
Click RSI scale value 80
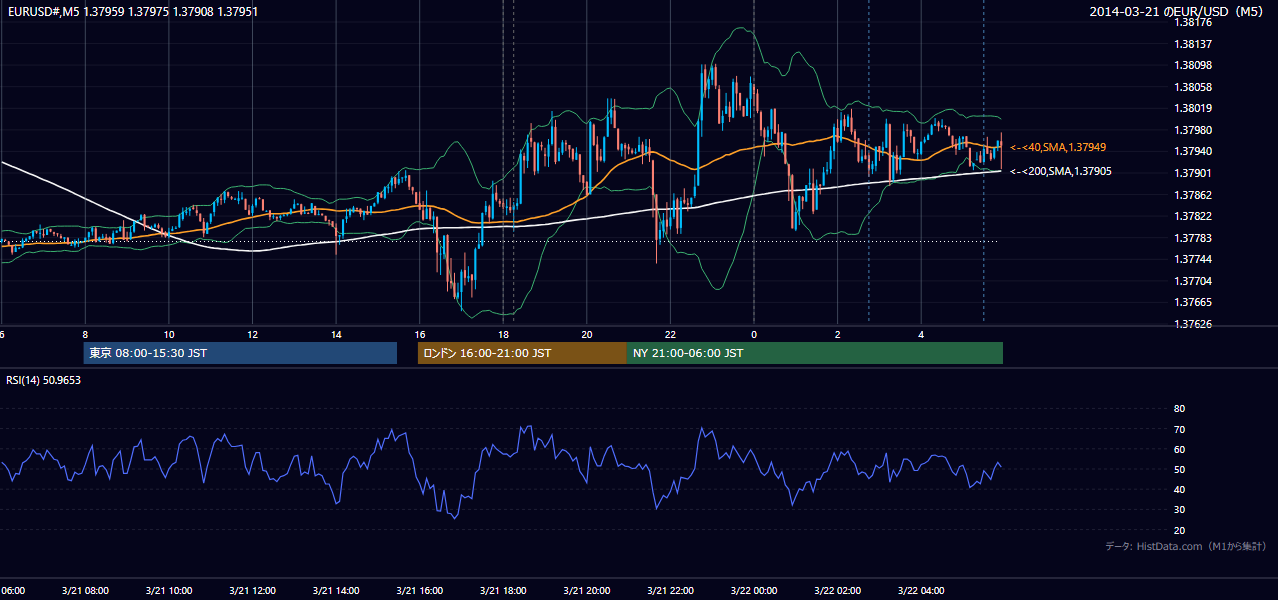click(1179, 409)
